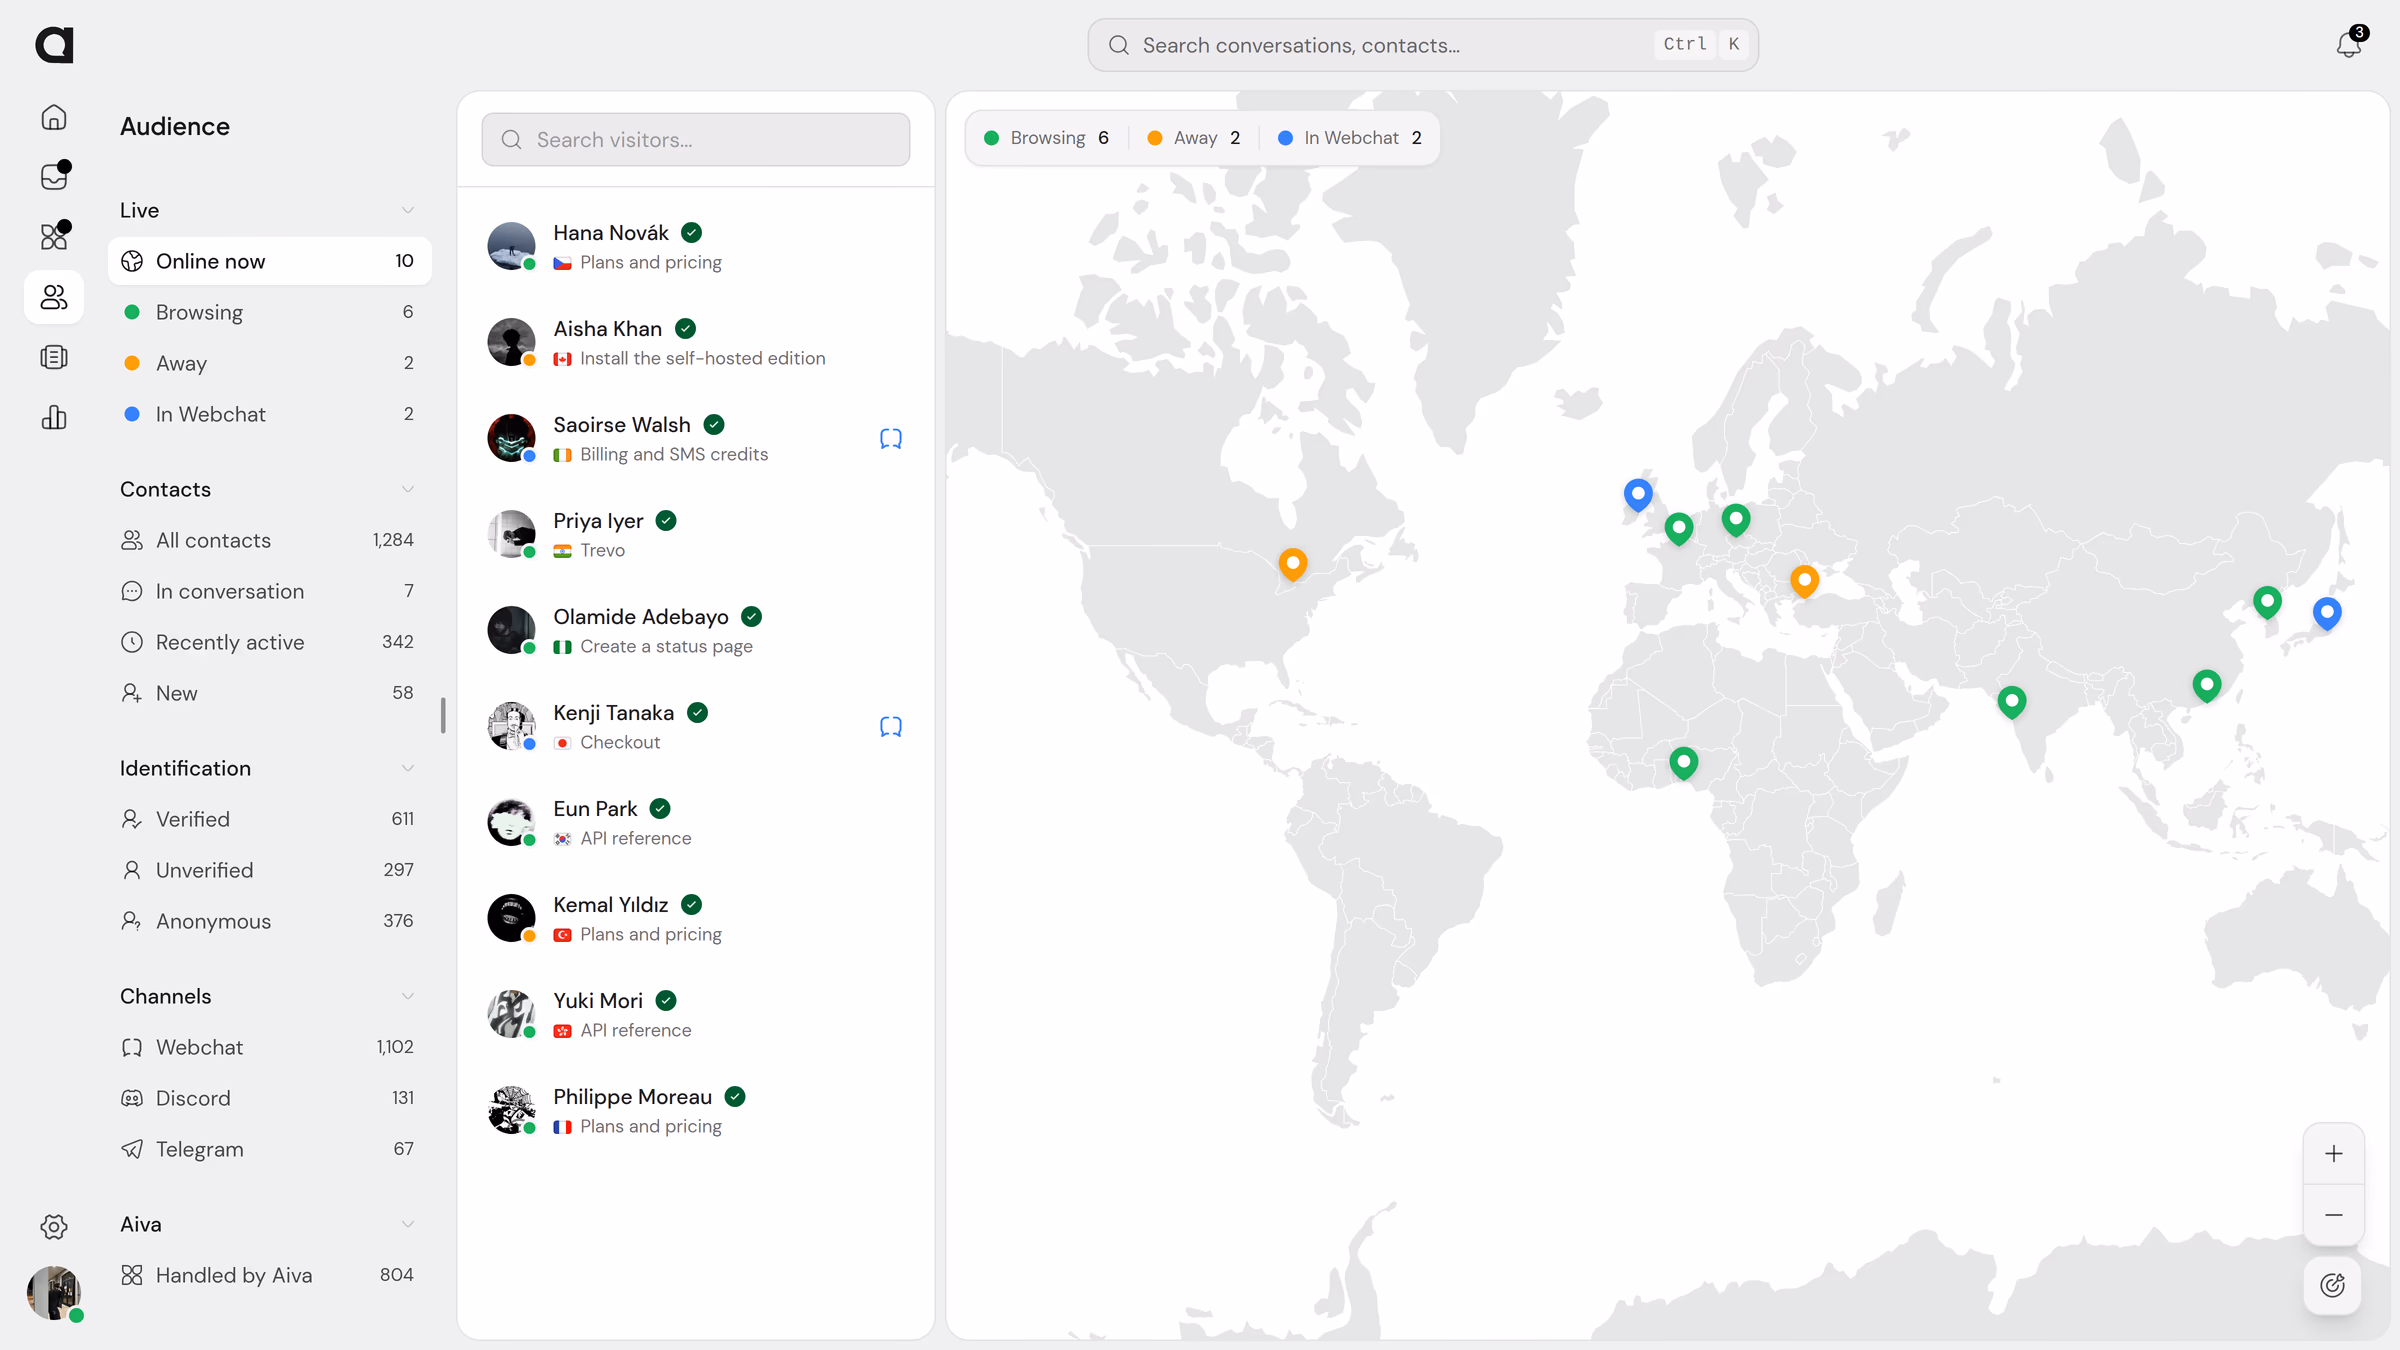Open All contacts list
The width and height of the screenshot is (2400, 1350).
269,540
